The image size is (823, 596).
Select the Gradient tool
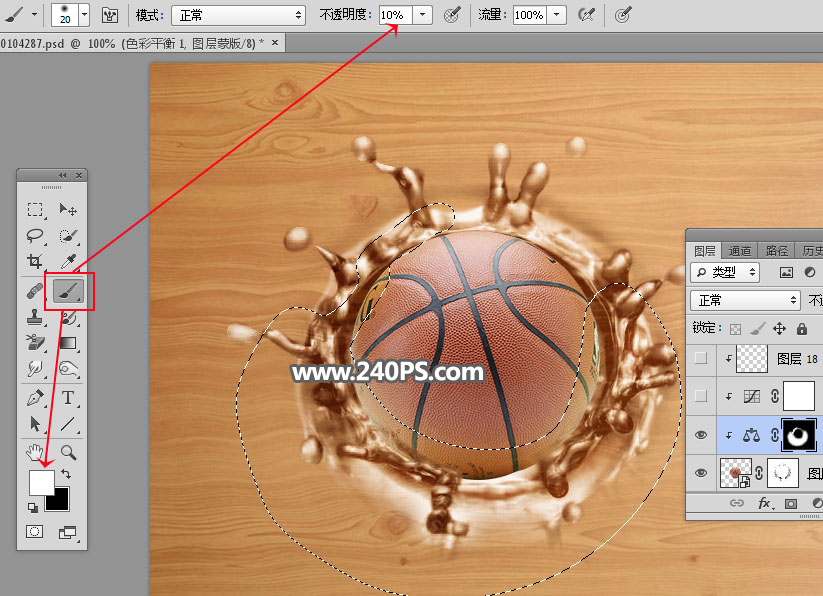tap(68, 343)
